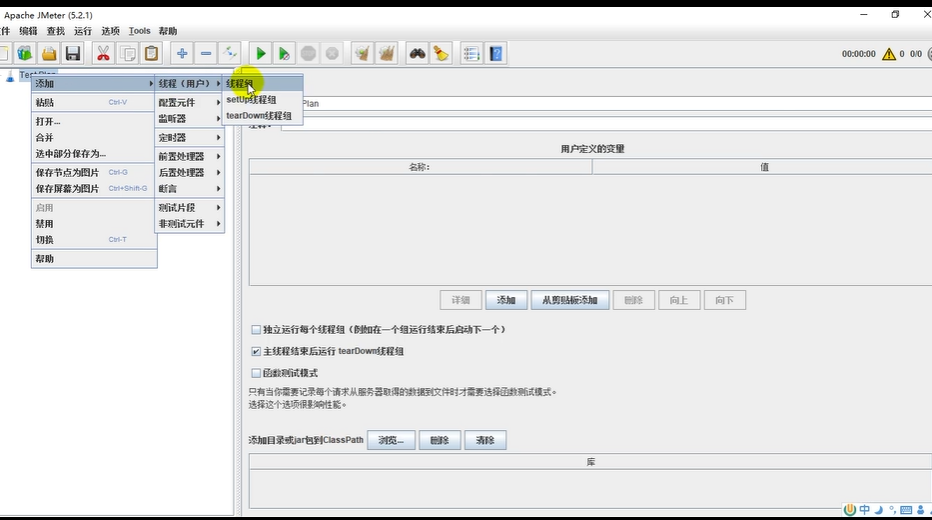Save test plan with floppy disk icon
The height and width of the screenshot is (520, 932).
pyautogui.click(x=73, y=53)
